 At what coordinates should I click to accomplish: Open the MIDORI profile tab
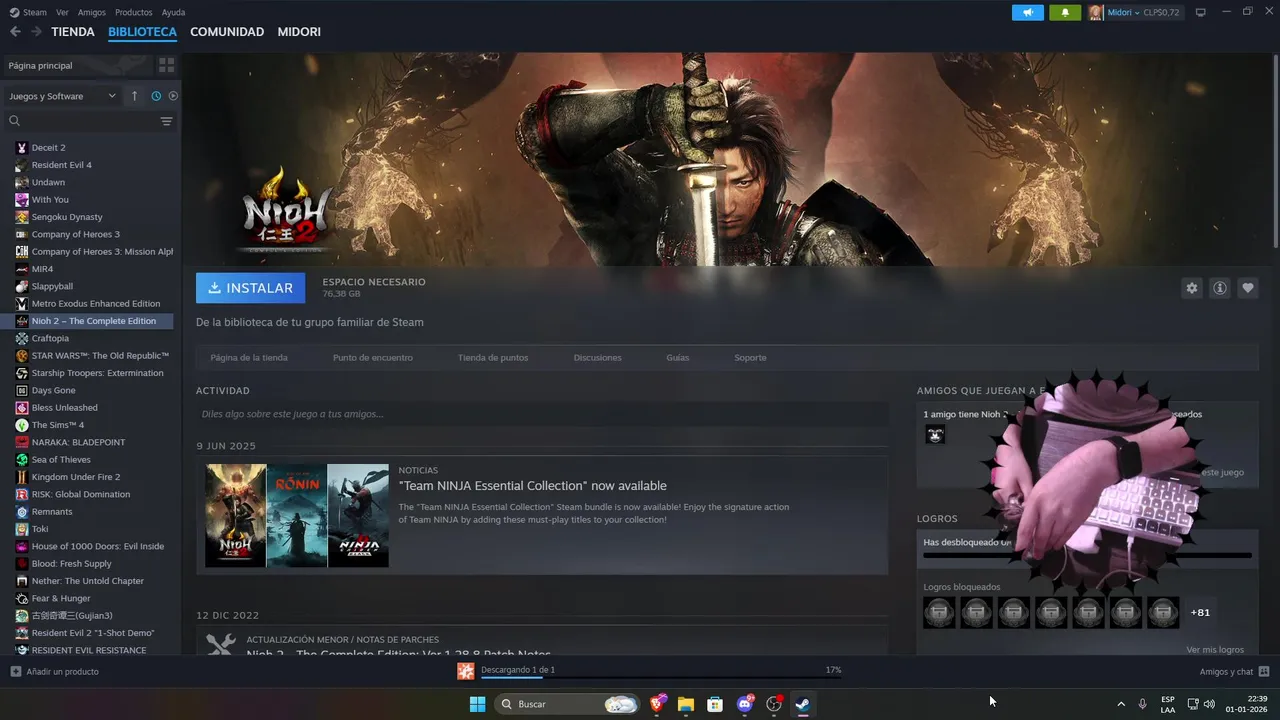coord(299,32)
